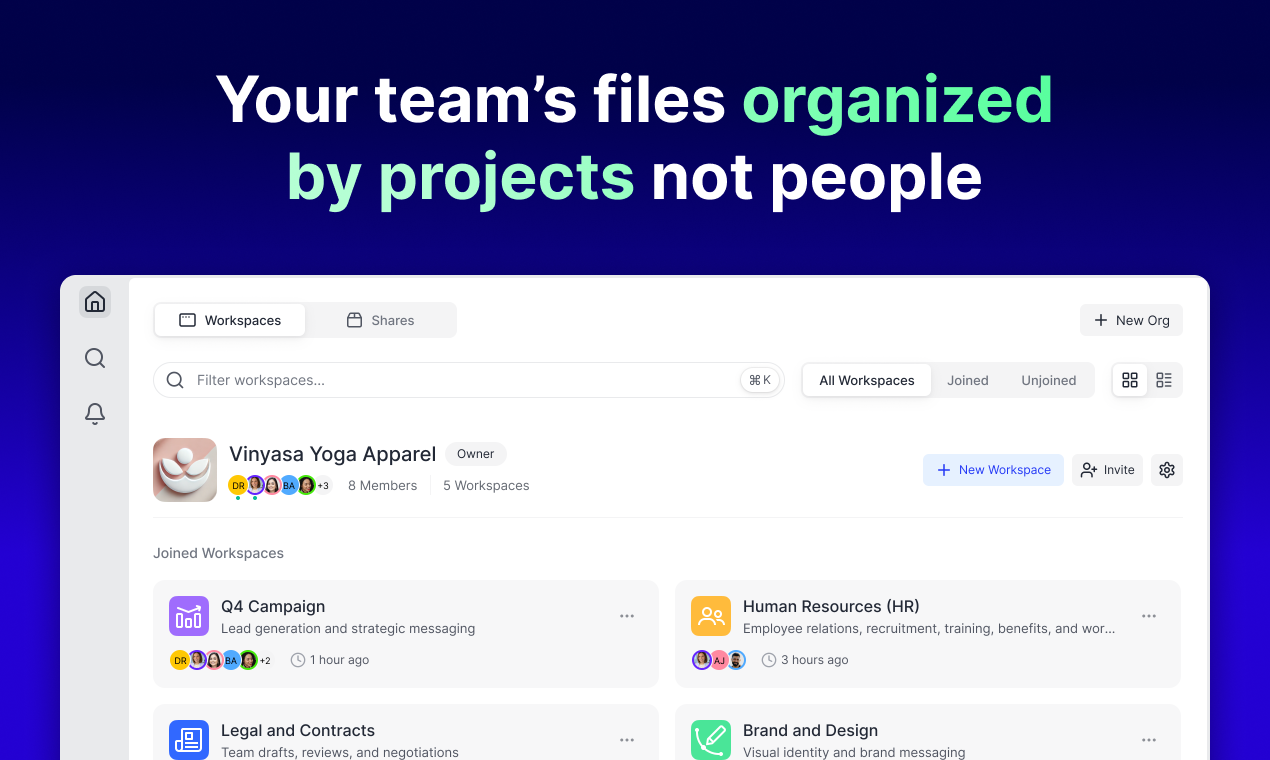Open the Search icon in sidebar
The height and width of the screenshot is (760, 1270).
pos(95,358)
